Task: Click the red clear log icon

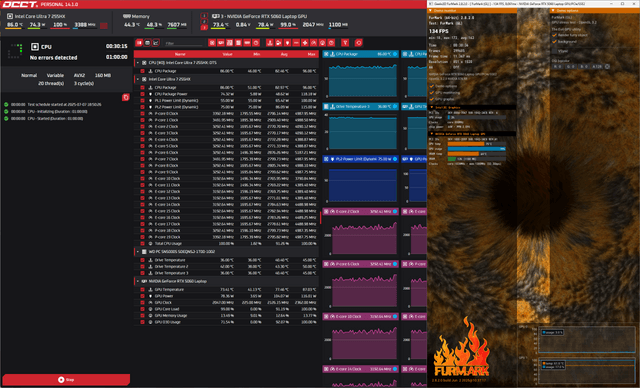Action: (126, 97)
